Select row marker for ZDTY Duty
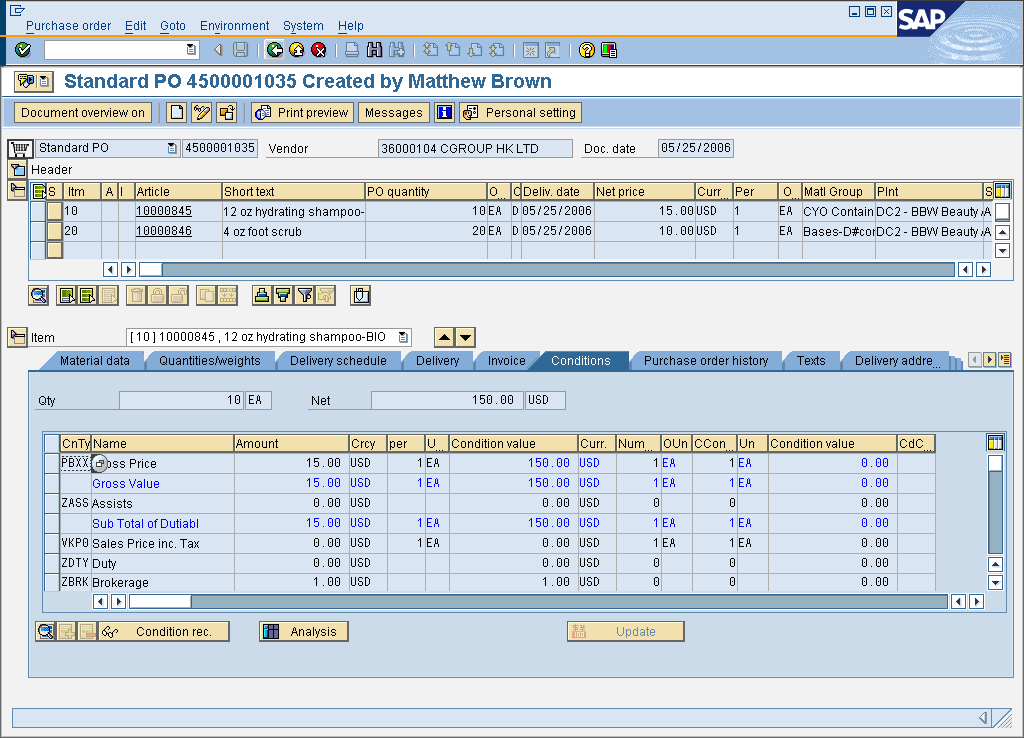This screenshot has height=738, width=1024. [52, 563]
